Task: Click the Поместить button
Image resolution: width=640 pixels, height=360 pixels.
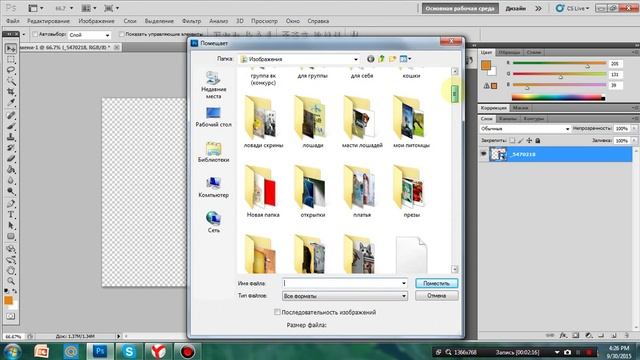Action: pyautogui.click(x=436, y=283)
